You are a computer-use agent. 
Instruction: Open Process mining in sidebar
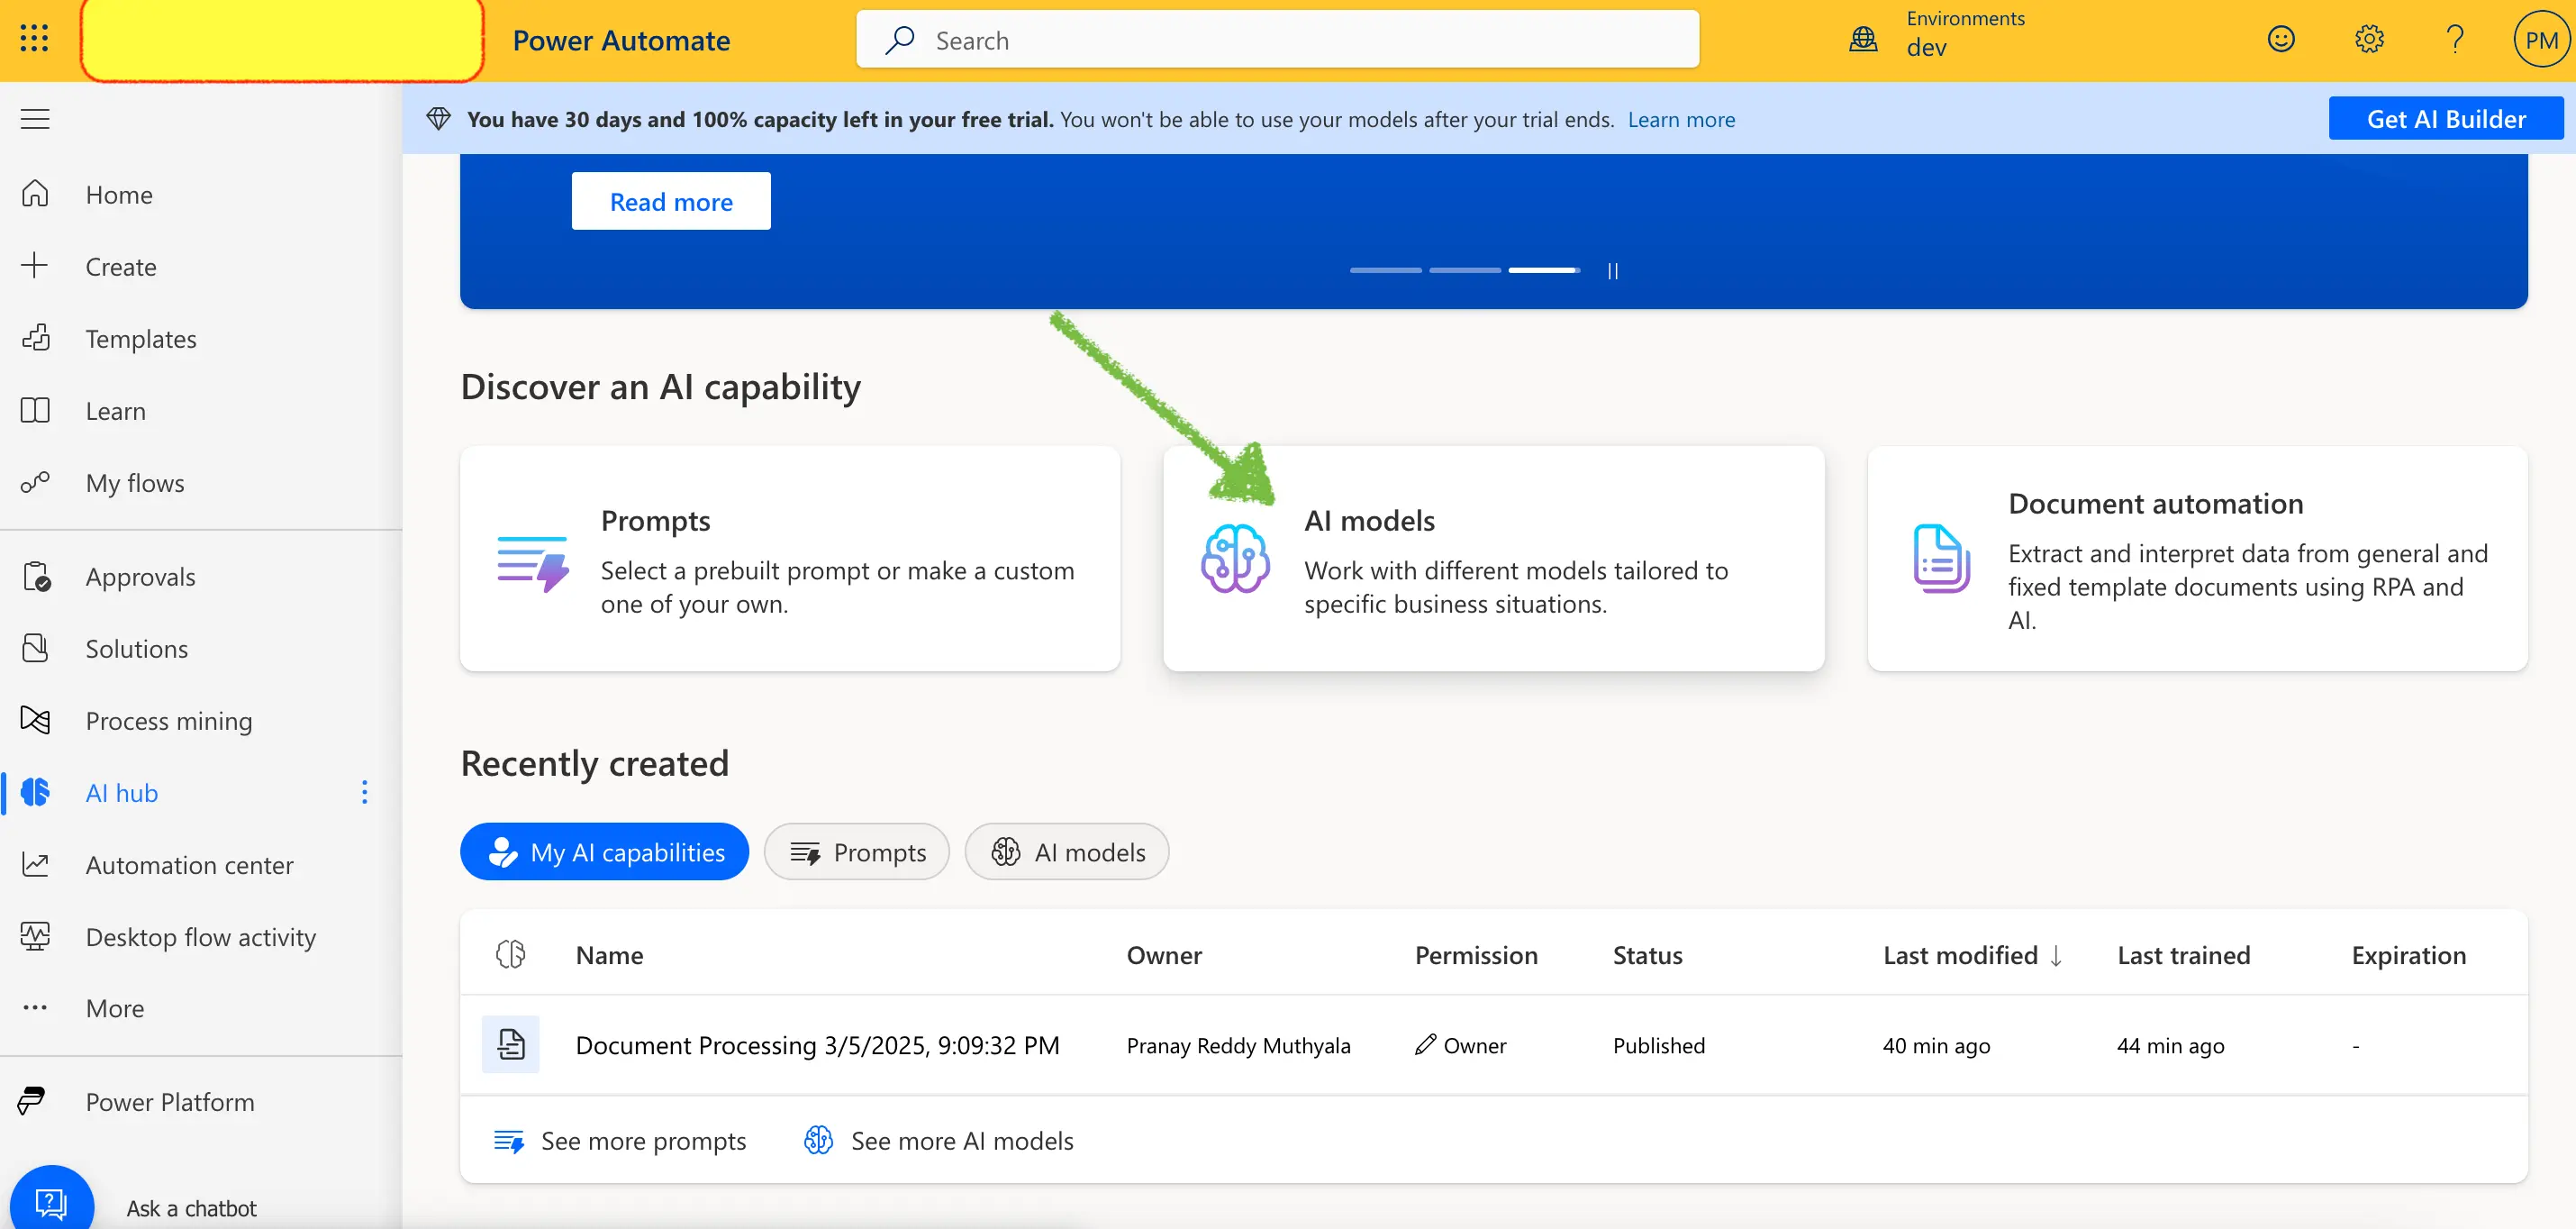click(x=168, y=720)
